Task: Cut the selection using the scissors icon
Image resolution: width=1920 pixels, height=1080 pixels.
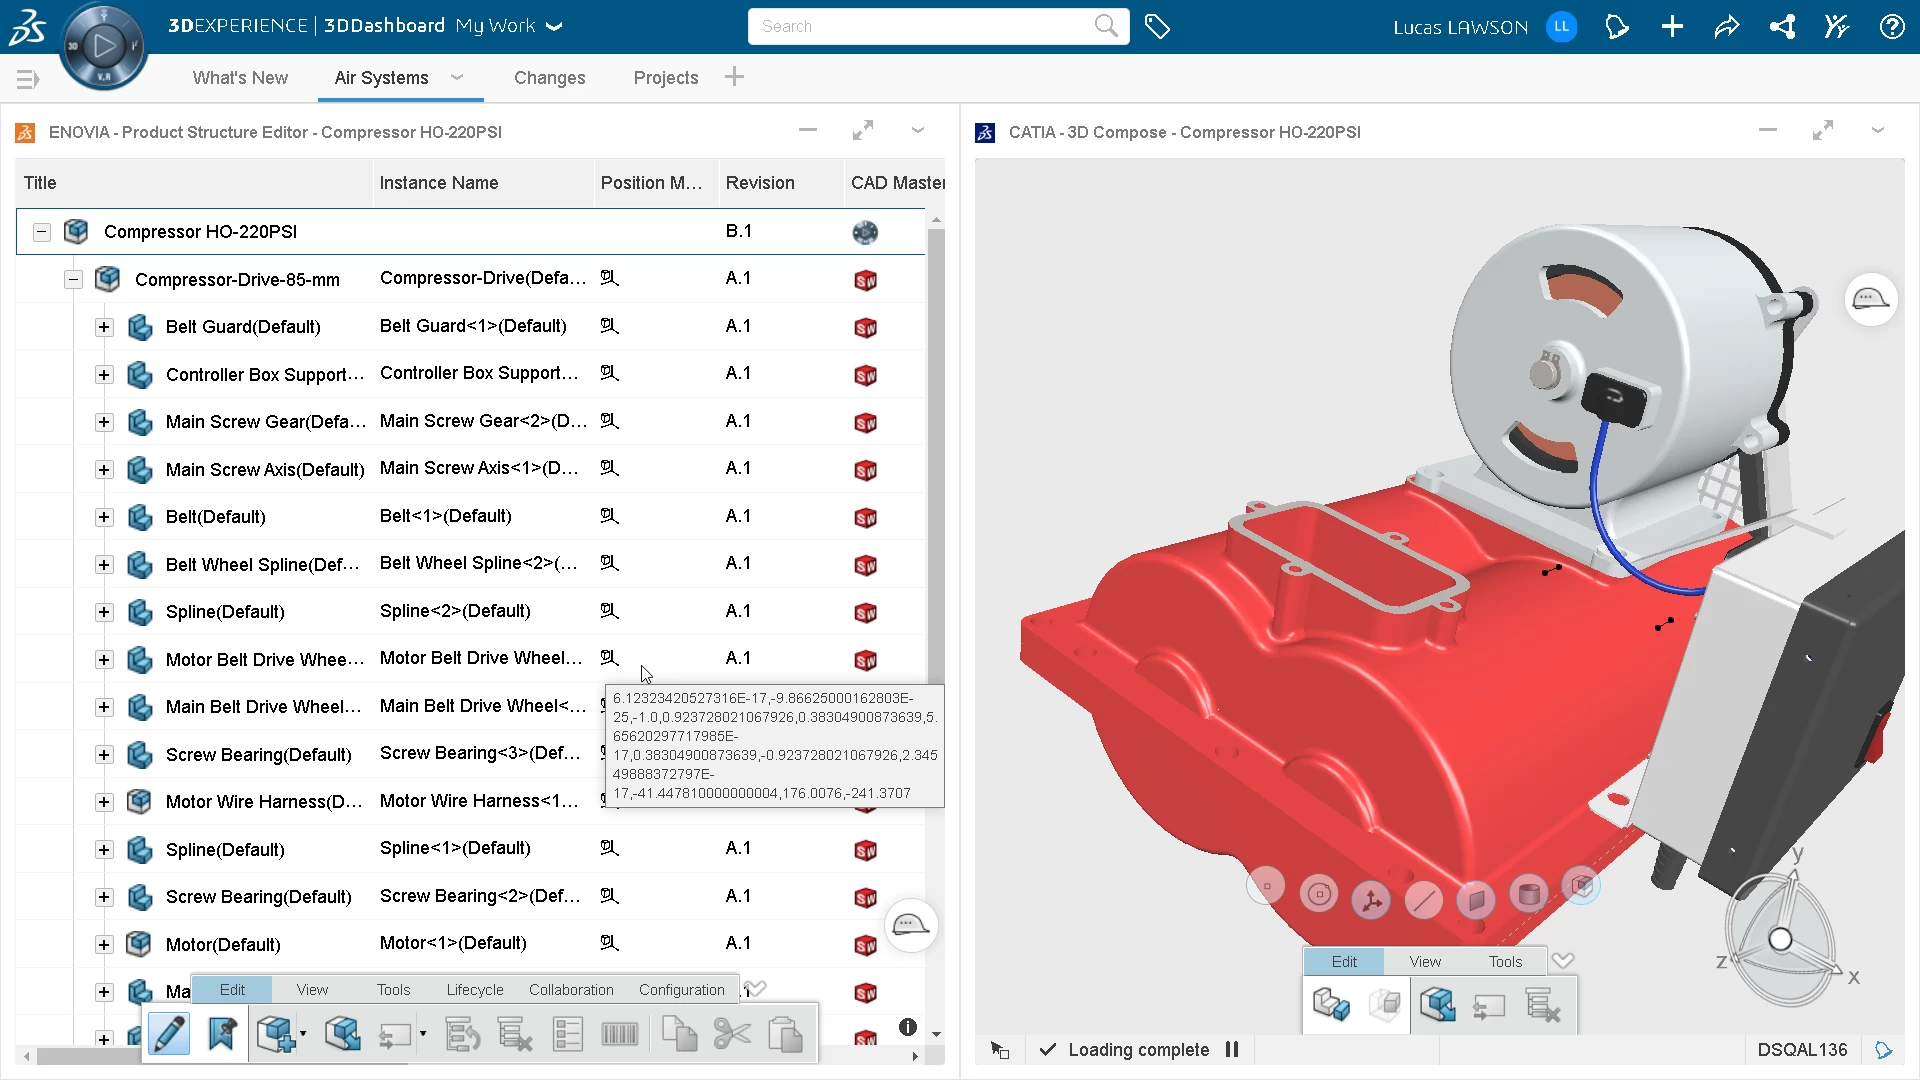Action: point(733,1034)
